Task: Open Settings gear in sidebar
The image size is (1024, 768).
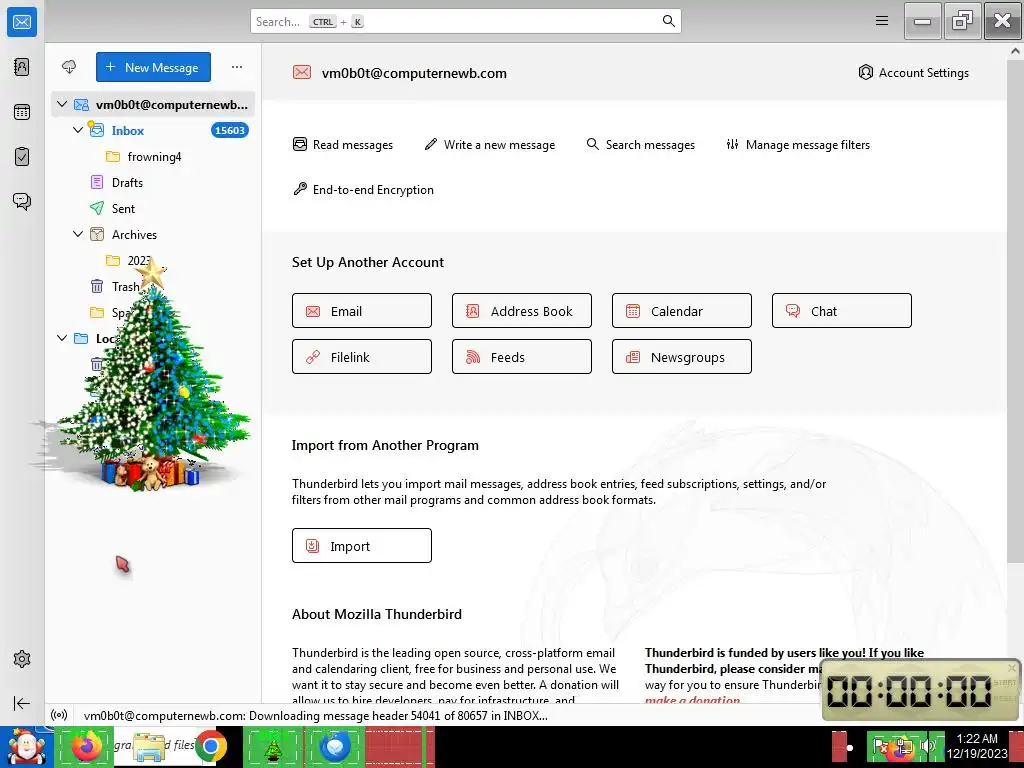Action: (x=22, y=659)
